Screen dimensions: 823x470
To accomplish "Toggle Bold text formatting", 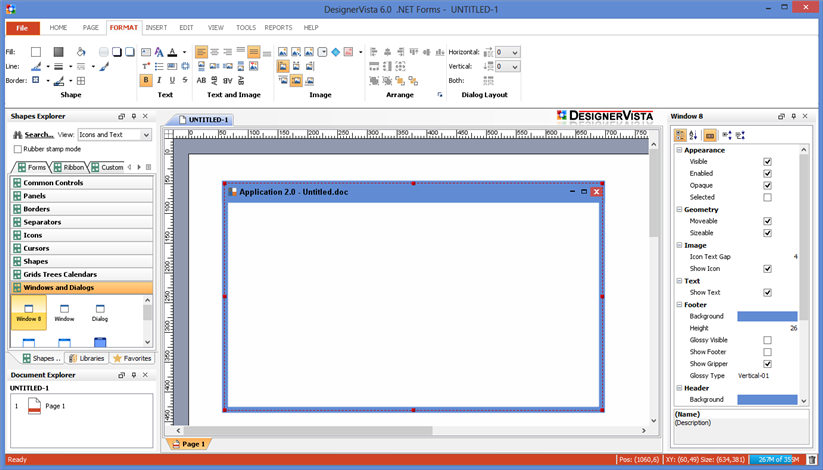I will click(x=146, y=80).
